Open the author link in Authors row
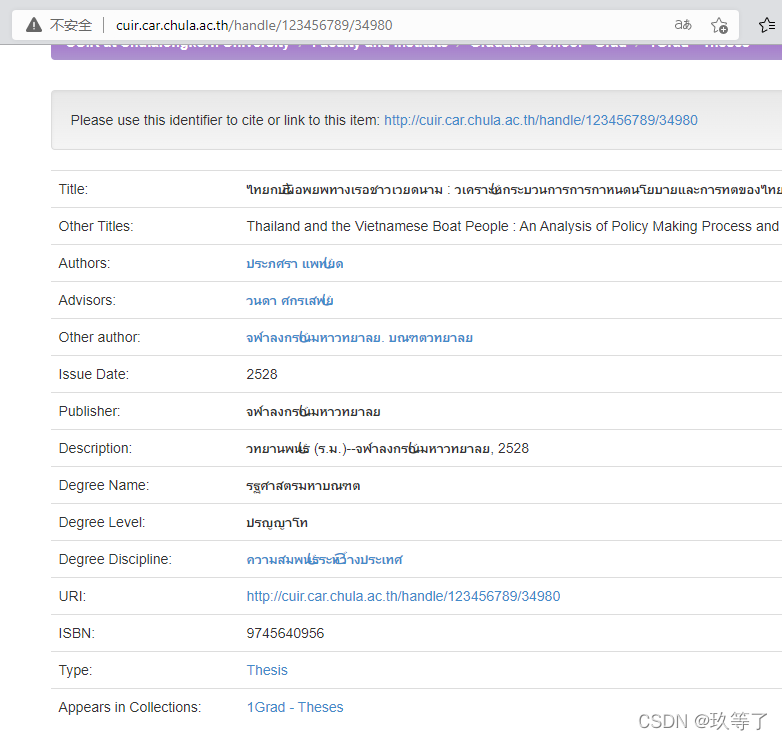The width and height of the screenshot is (782, 740). tap(295, 263)
